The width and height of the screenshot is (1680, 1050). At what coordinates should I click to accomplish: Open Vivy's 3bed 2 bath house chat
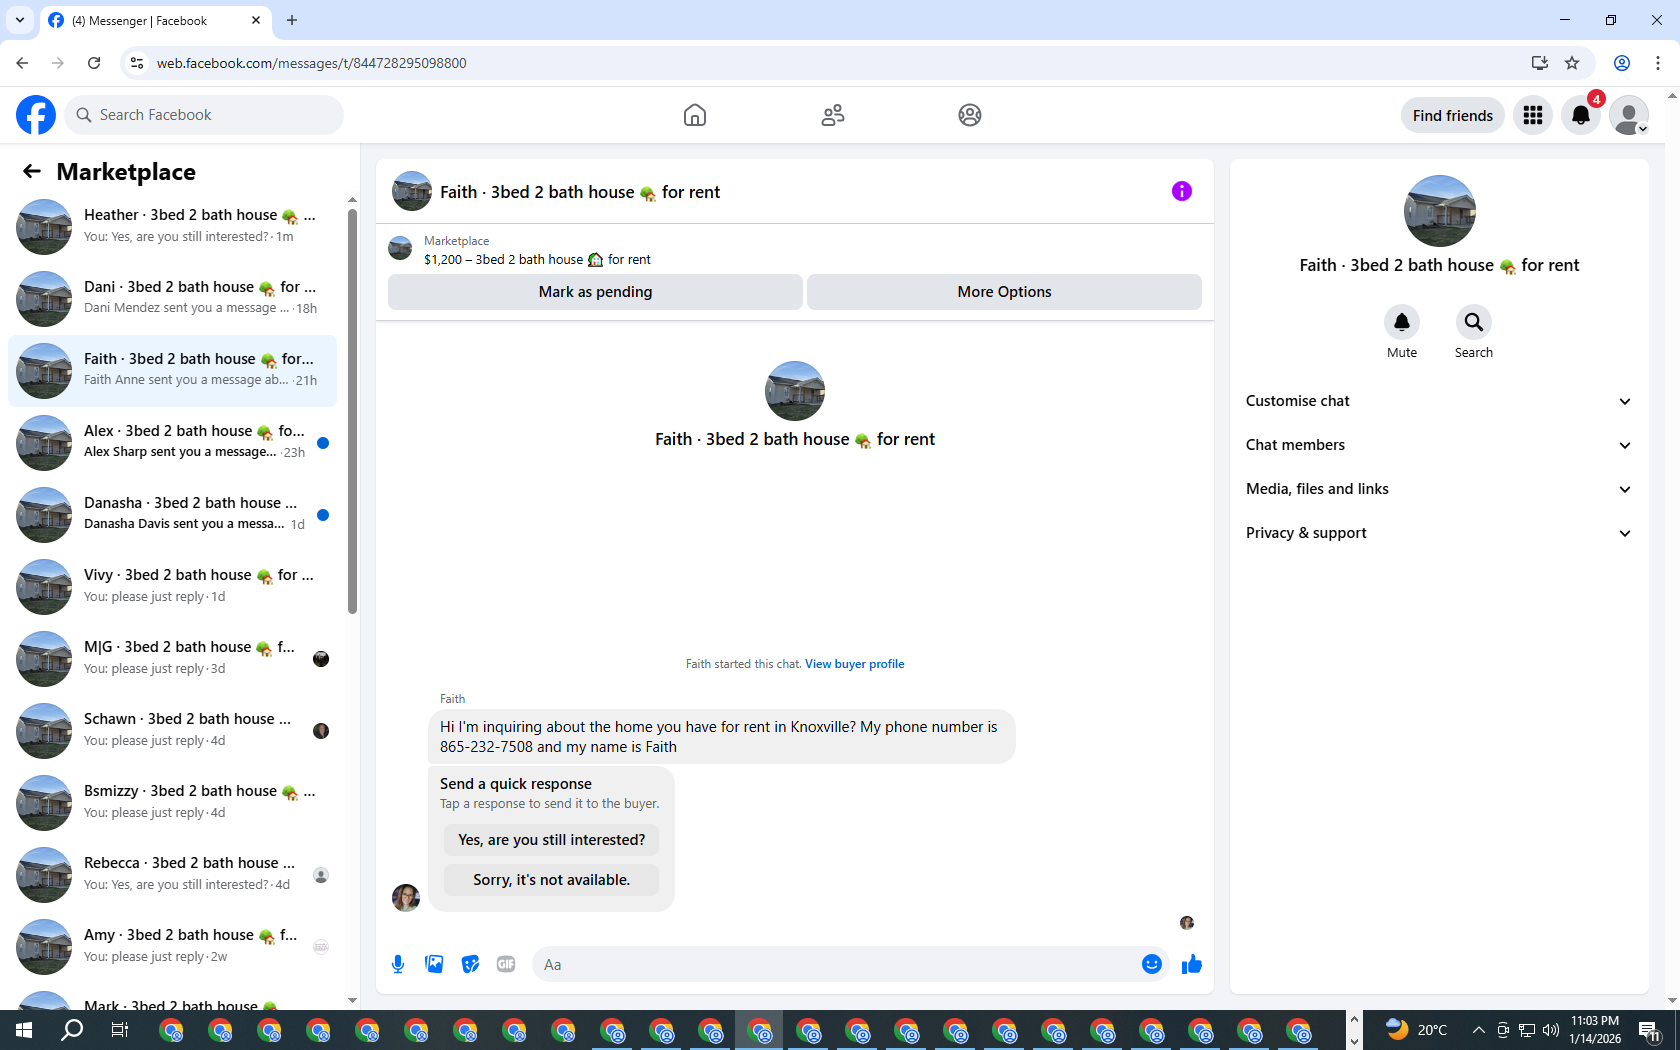point(172,587)
